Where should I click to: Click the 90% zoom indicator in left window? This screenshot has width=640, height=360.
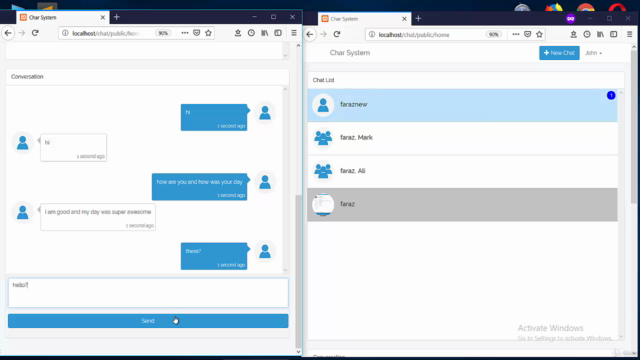coord(163,33)
